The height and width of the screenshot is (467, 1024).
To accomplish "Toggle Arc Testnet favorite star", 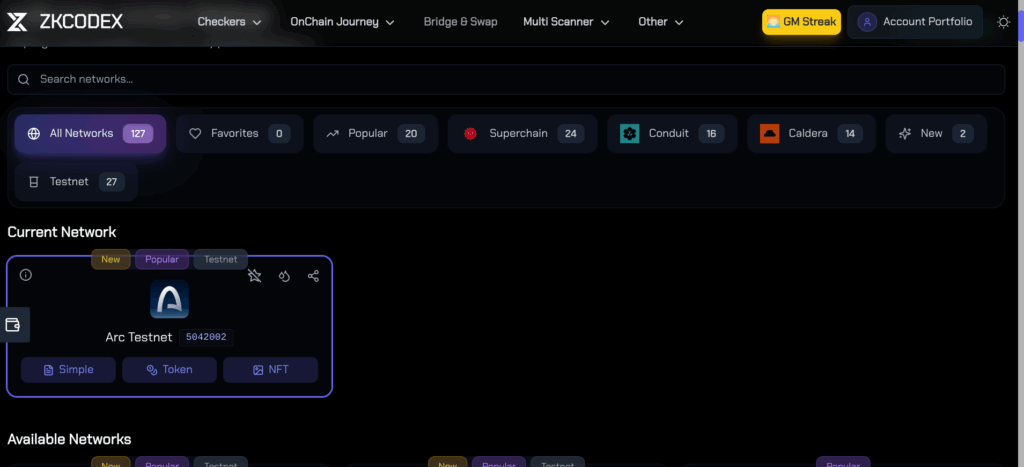I will pos(255,276).
